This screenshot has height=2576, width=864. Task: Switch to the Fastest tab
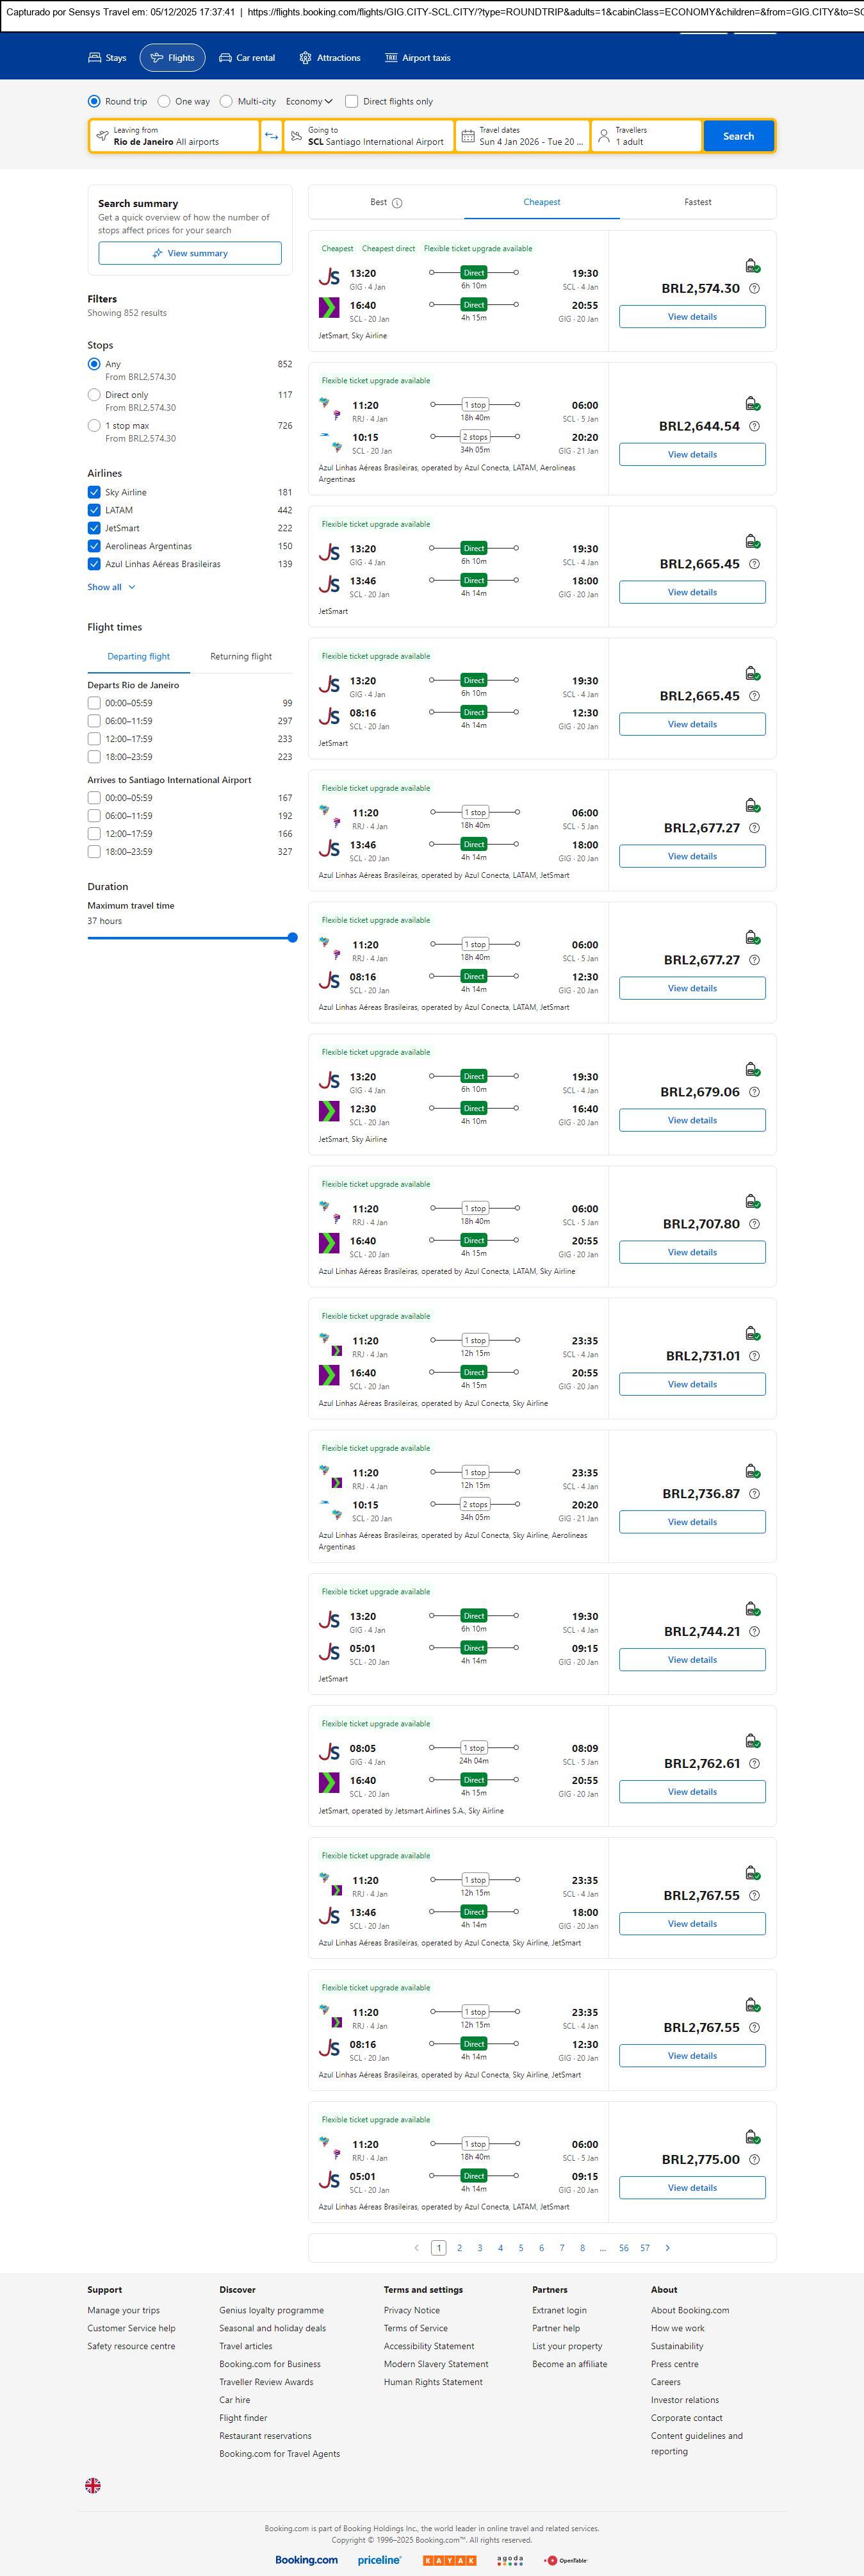[697, 202]
